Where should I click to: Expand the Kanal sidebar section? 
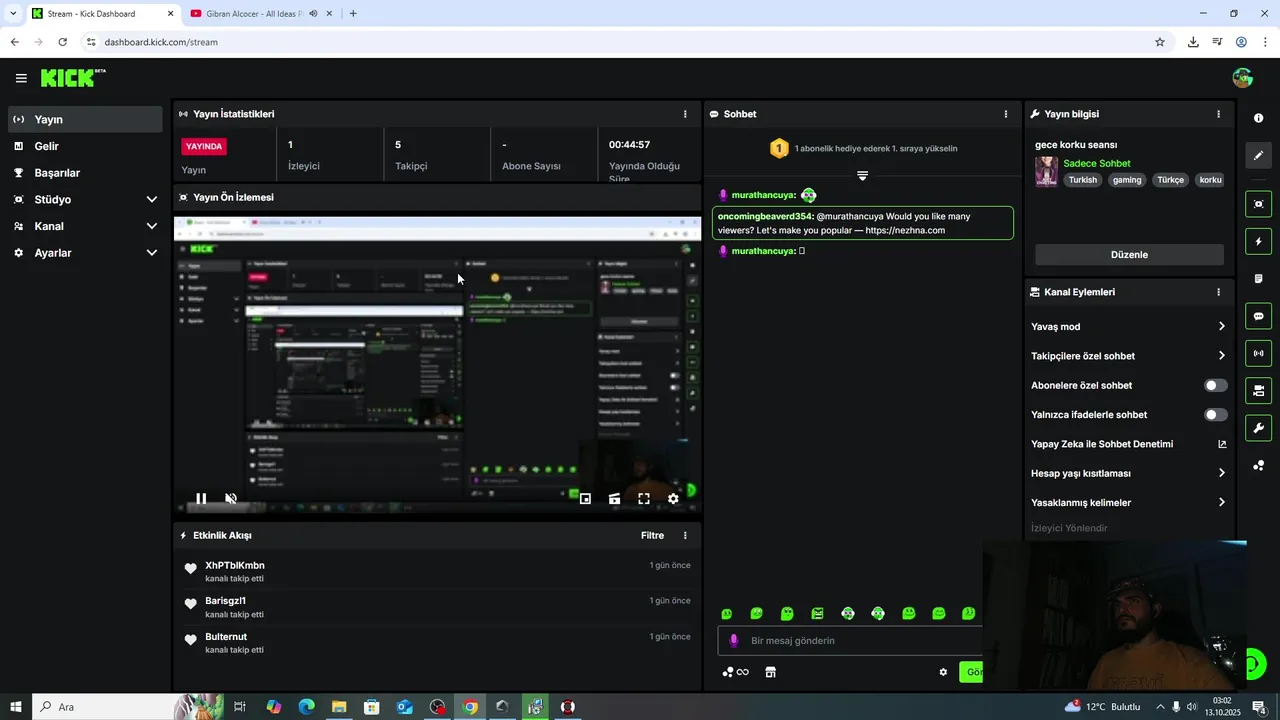click(x=85, y=226)
